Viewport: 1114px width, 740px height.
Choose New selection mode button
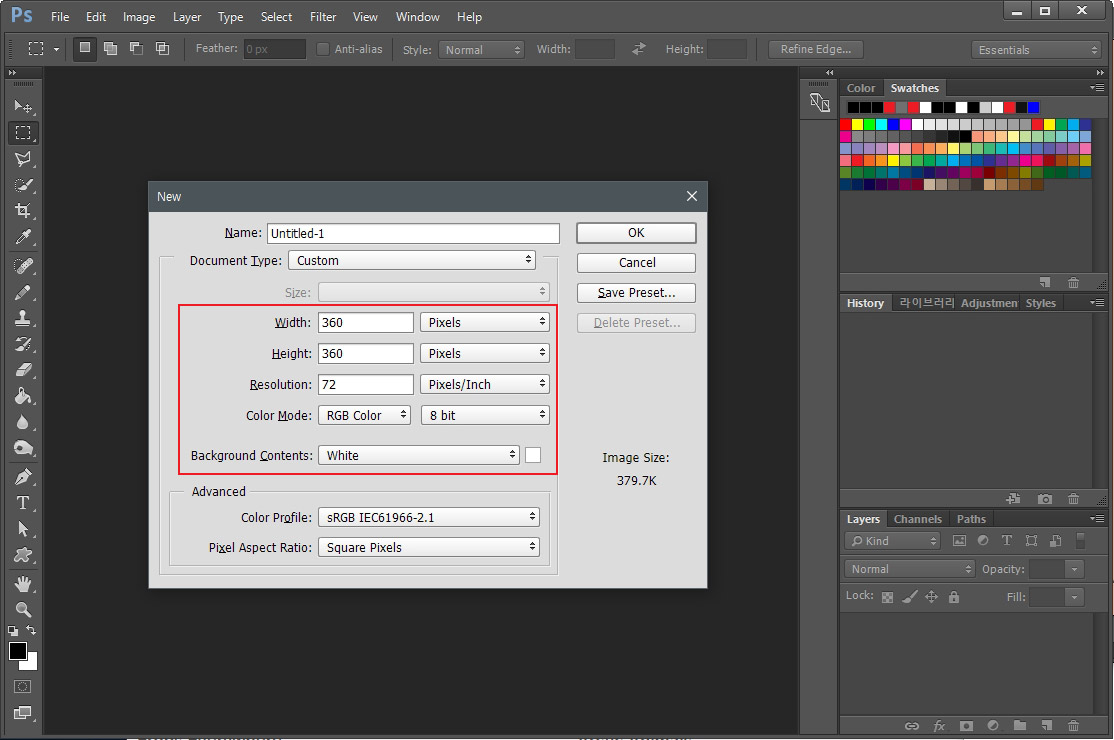85,48
